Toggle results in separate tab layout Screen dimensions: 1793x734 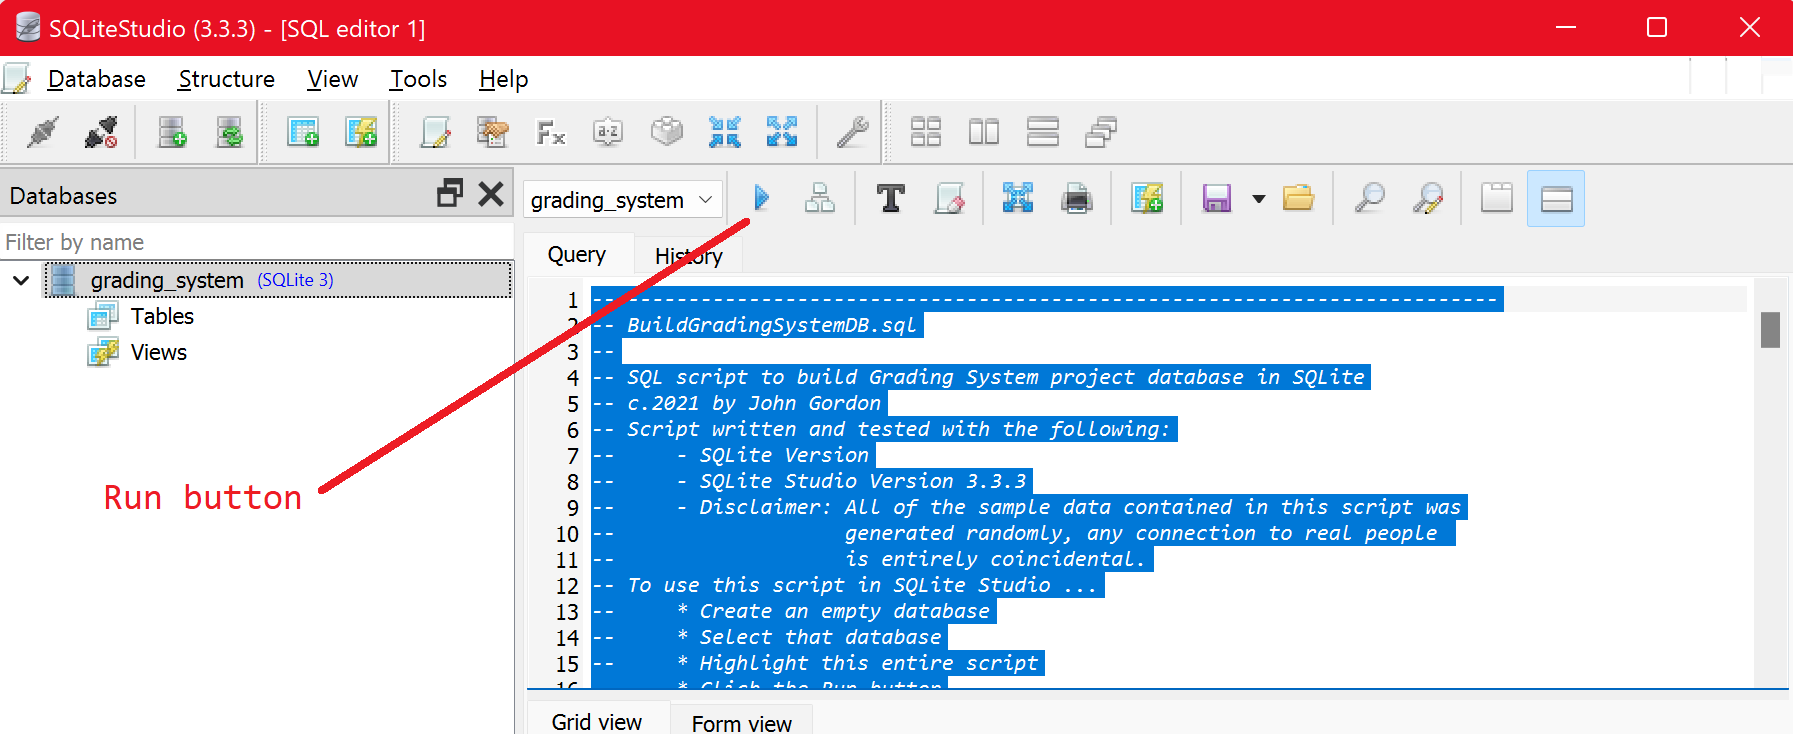[x=1497, y=198]
